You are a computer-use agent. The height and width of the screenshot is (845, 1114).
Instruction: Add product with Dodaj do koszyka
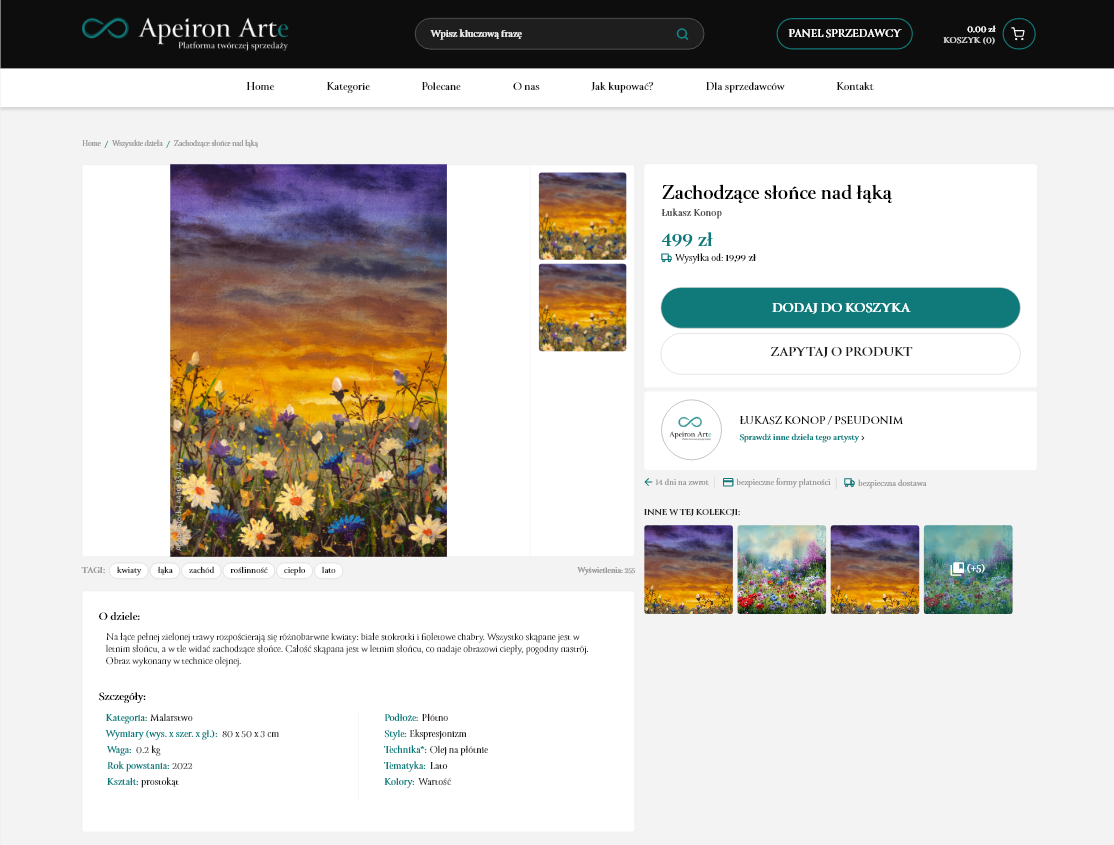pyautogui.click(x=840, y=308)
